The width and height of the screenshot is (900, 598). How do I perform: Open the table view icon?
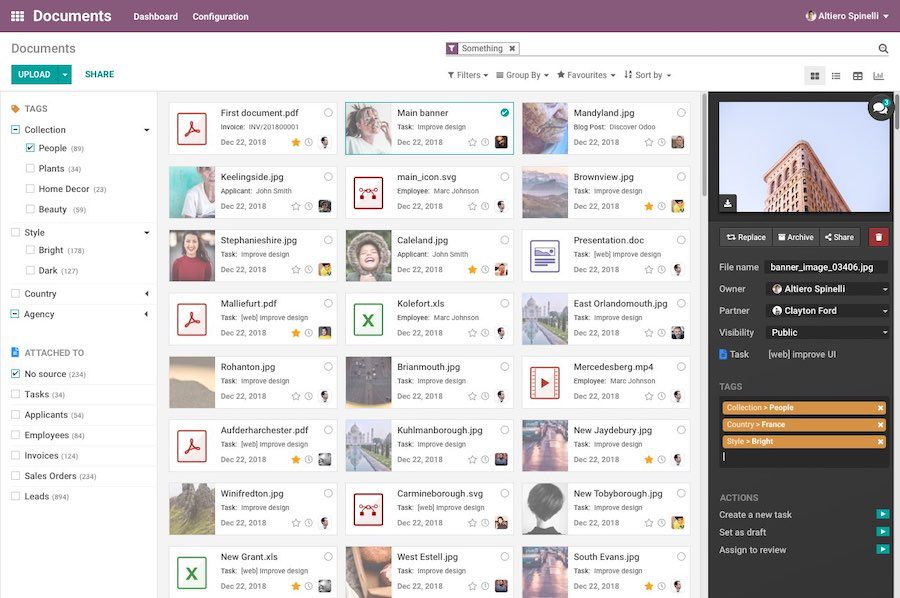coord(858,75)
